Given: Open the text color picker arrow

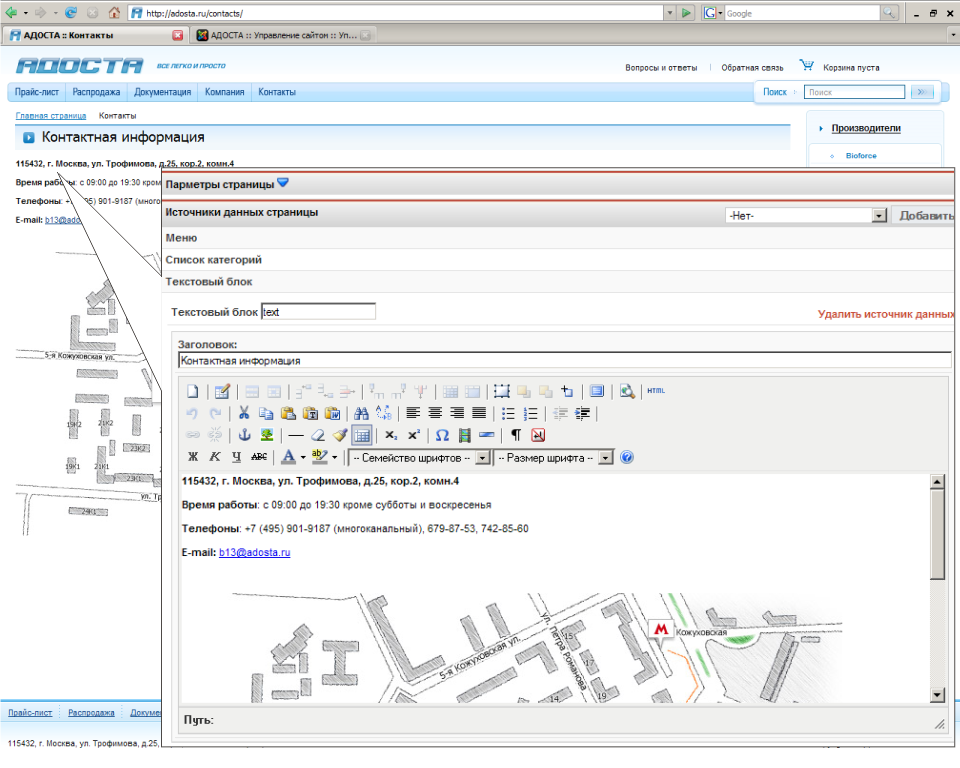Looking at the screenshot, I should tap(303, 457).
